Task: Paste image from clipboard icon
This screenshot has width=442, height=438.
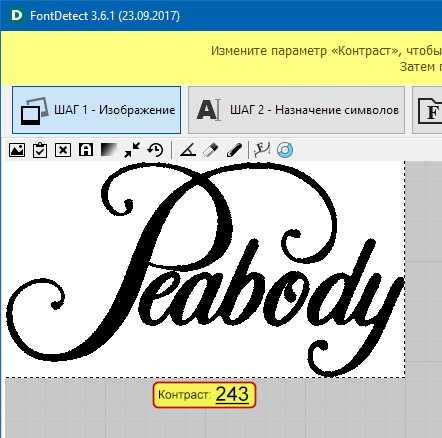Action: 40,150
